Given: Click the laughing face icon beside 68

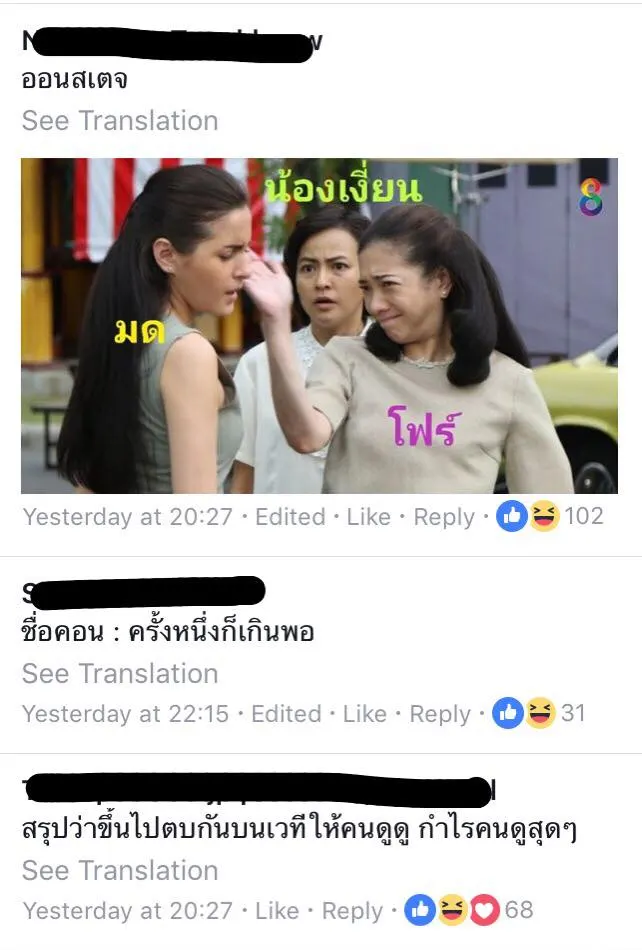Looking at the screenshot, I should click(x=452, y=910).
